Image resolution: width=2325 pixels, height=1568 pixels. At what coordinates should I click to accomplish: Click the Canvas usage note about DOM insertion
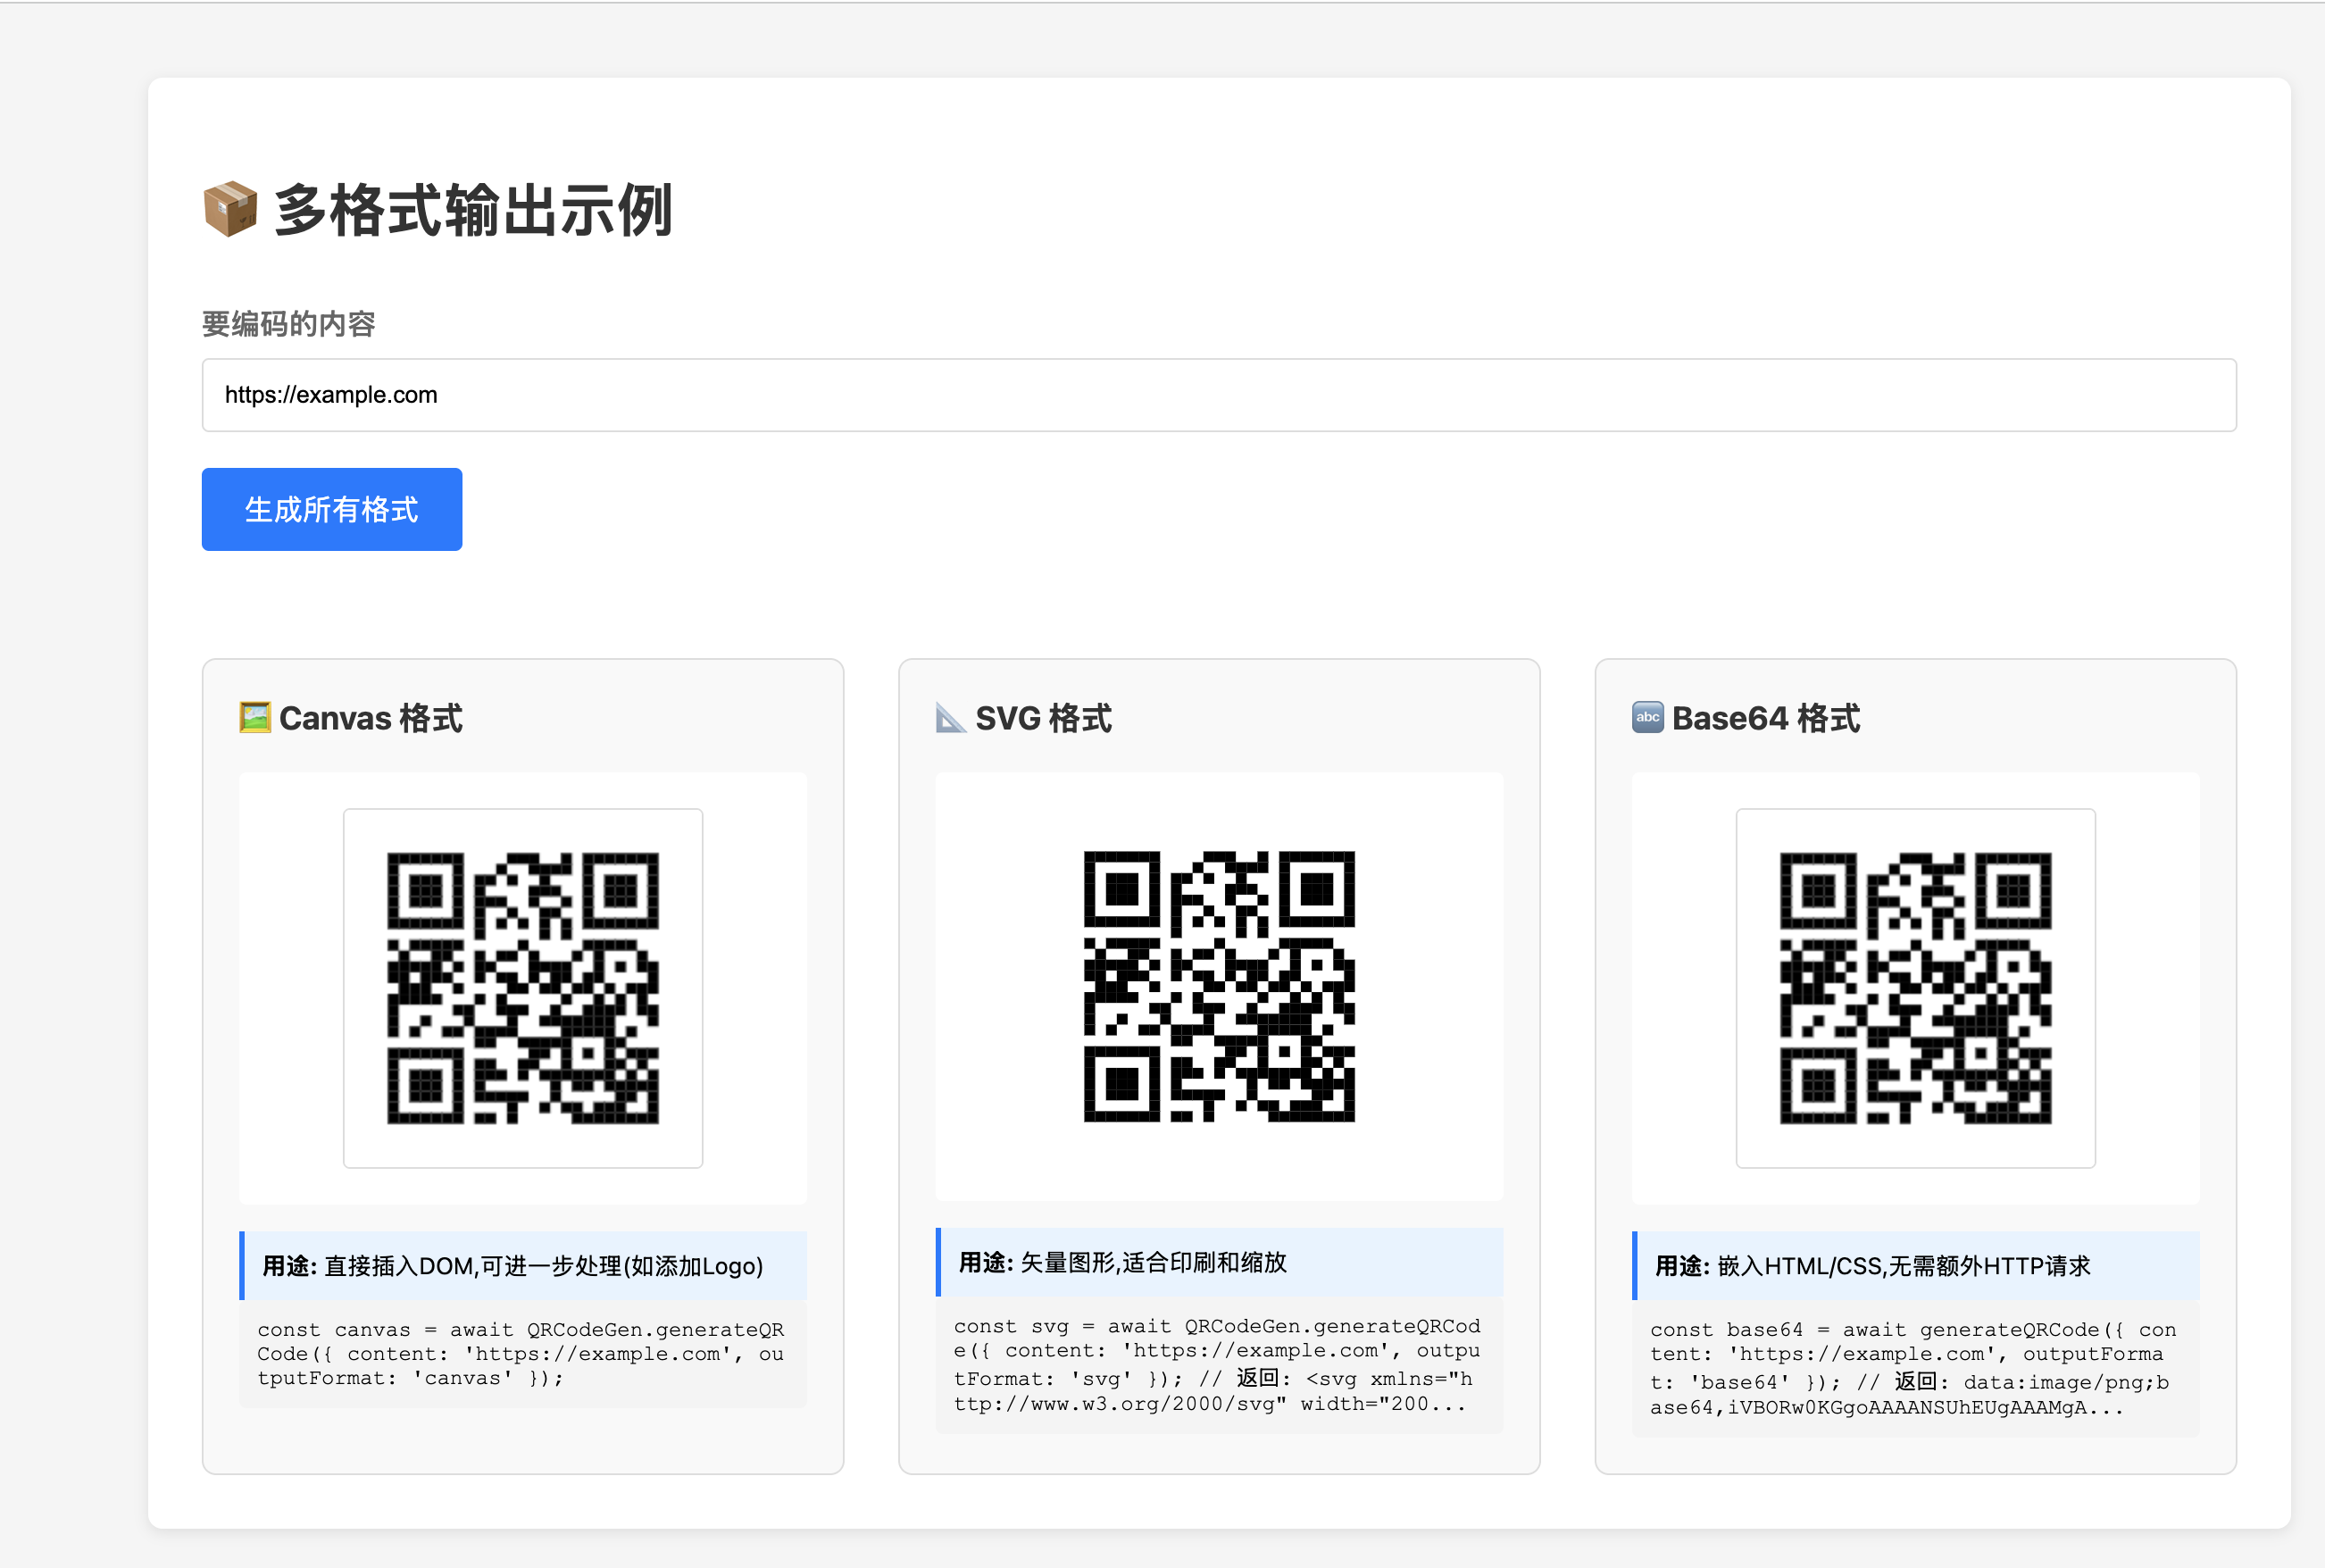pyautogui.click(x=522, y=1266)
